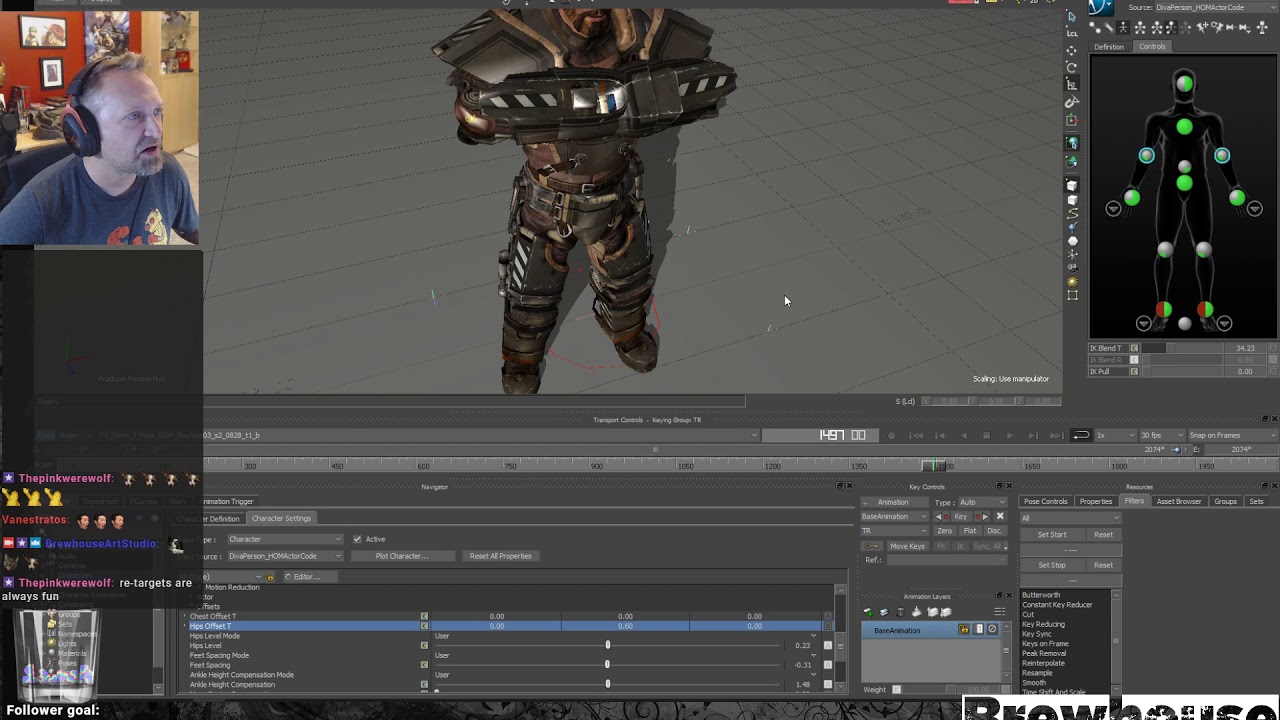Open the TR keying group dropdown

(894, 531)
